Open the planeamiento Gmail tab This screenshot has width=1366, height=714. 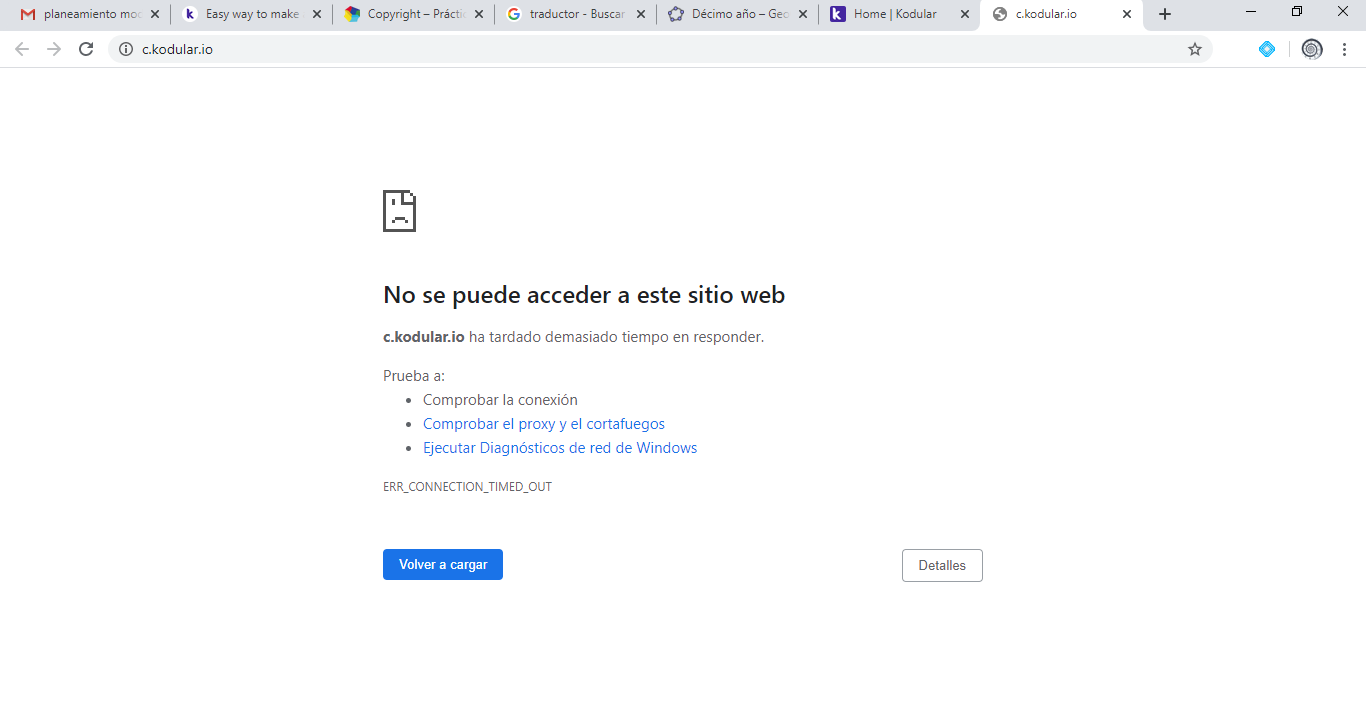pos(85,15)
